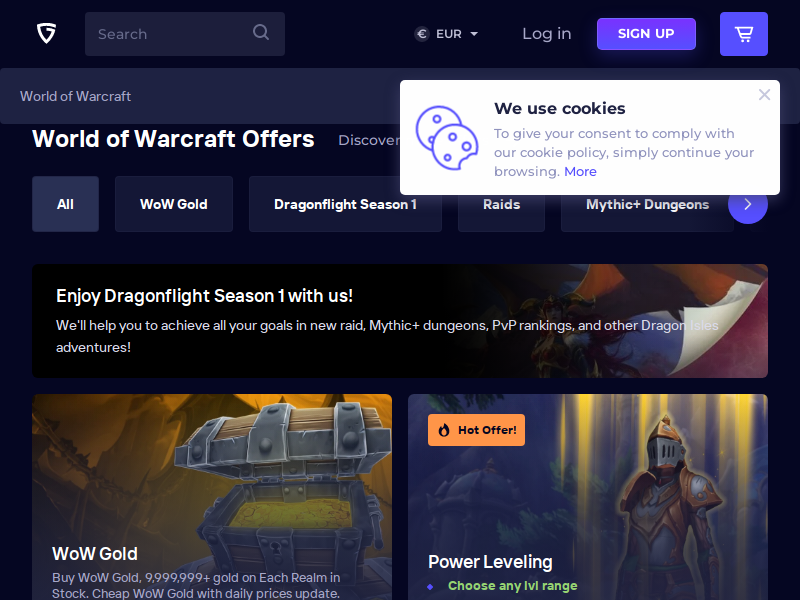Select the WoW Gold category tab
Image resolution: width=800 pixels, height=600 pixels.
coord(173,204)
